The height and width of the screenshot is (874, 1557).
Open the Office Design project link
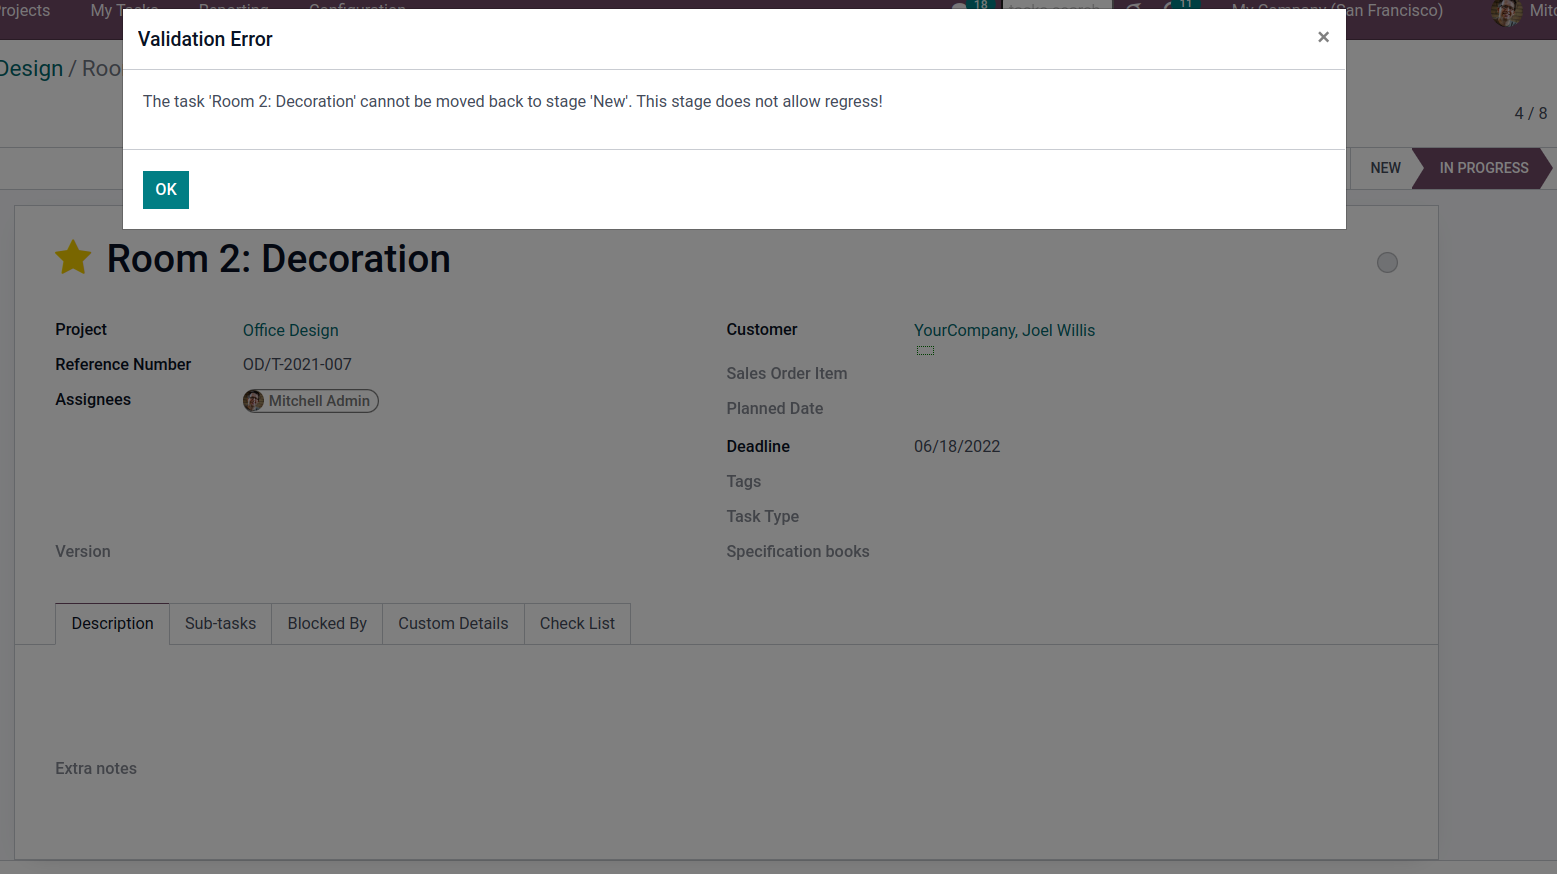pyautogui.click(x=291, y=330)
